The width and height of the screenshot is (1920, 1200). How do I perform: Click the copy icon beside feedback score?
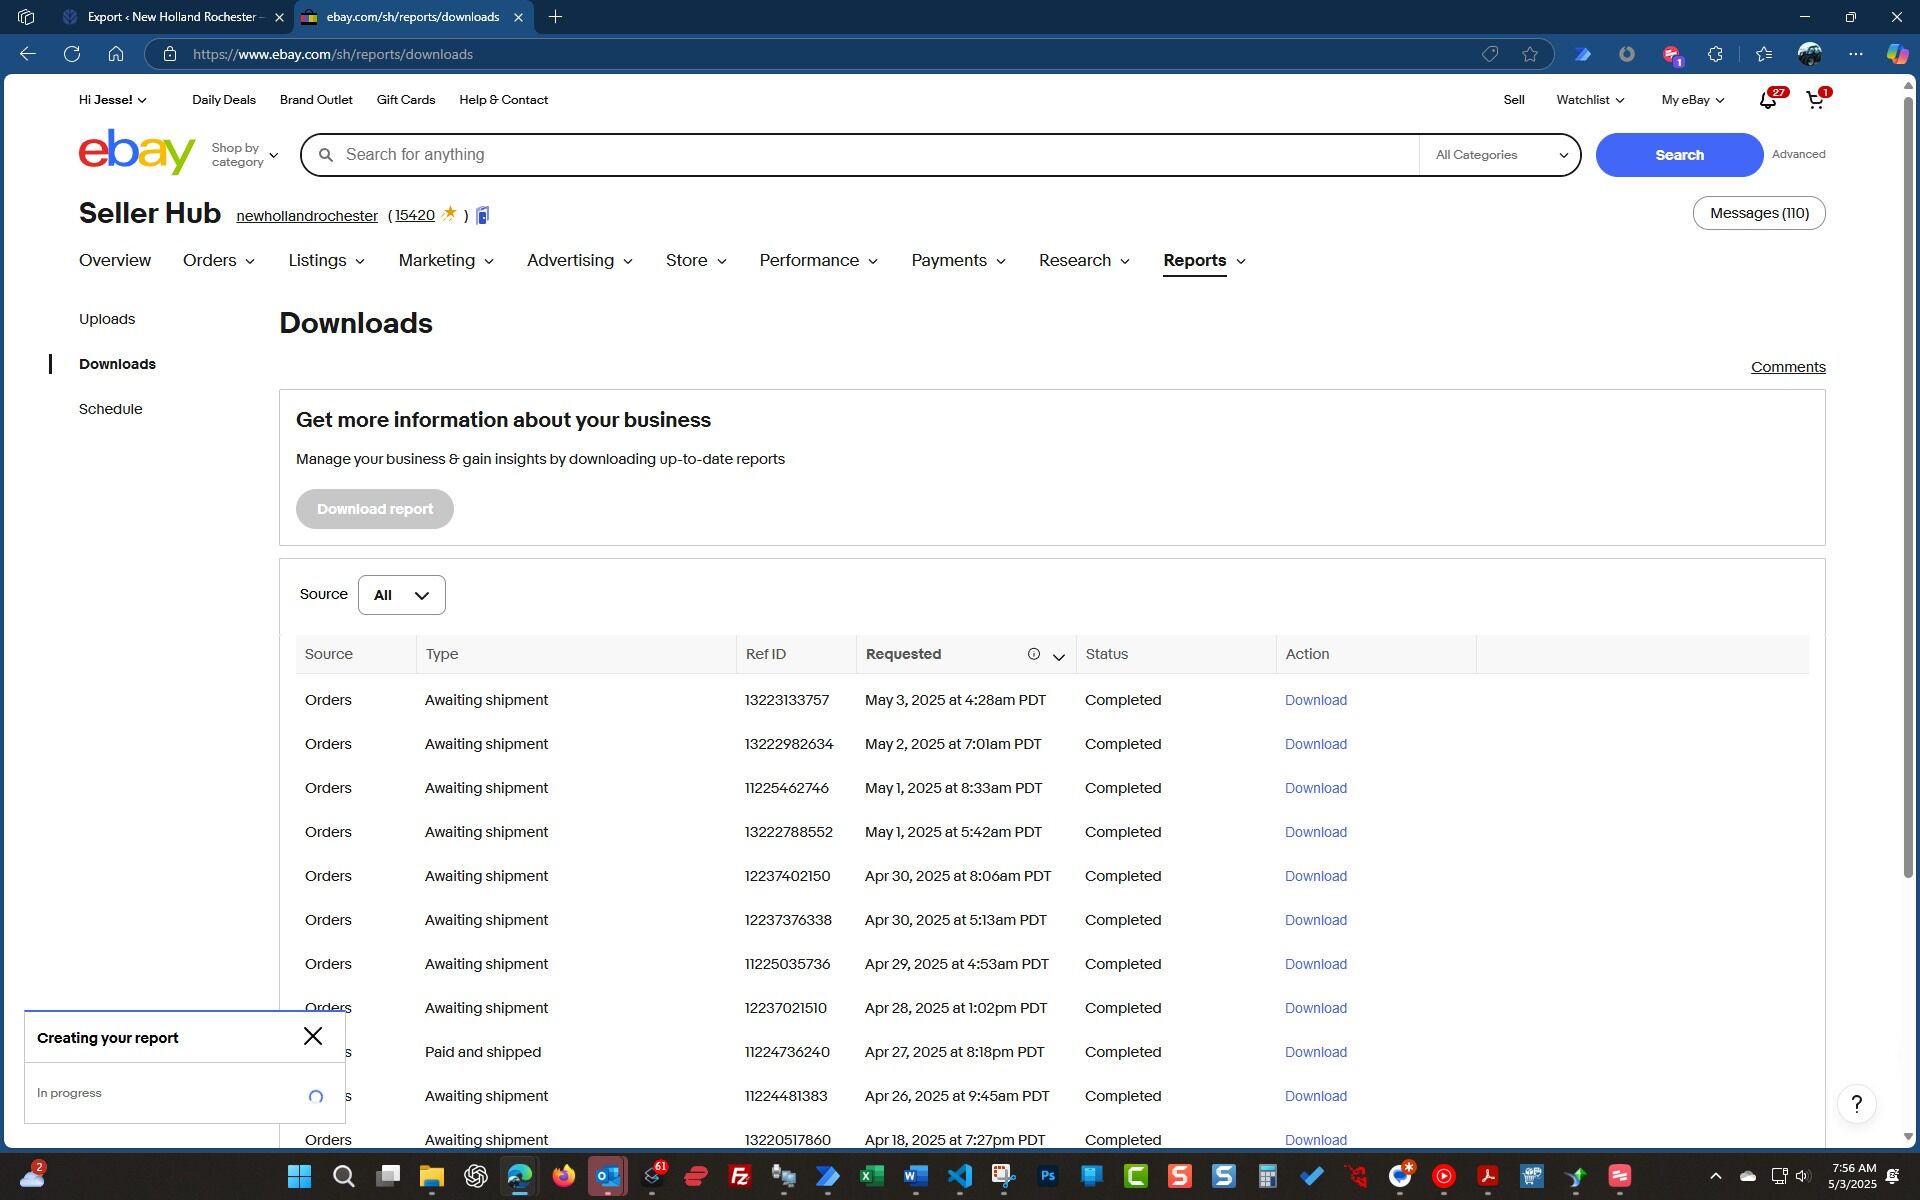[483, 215]
